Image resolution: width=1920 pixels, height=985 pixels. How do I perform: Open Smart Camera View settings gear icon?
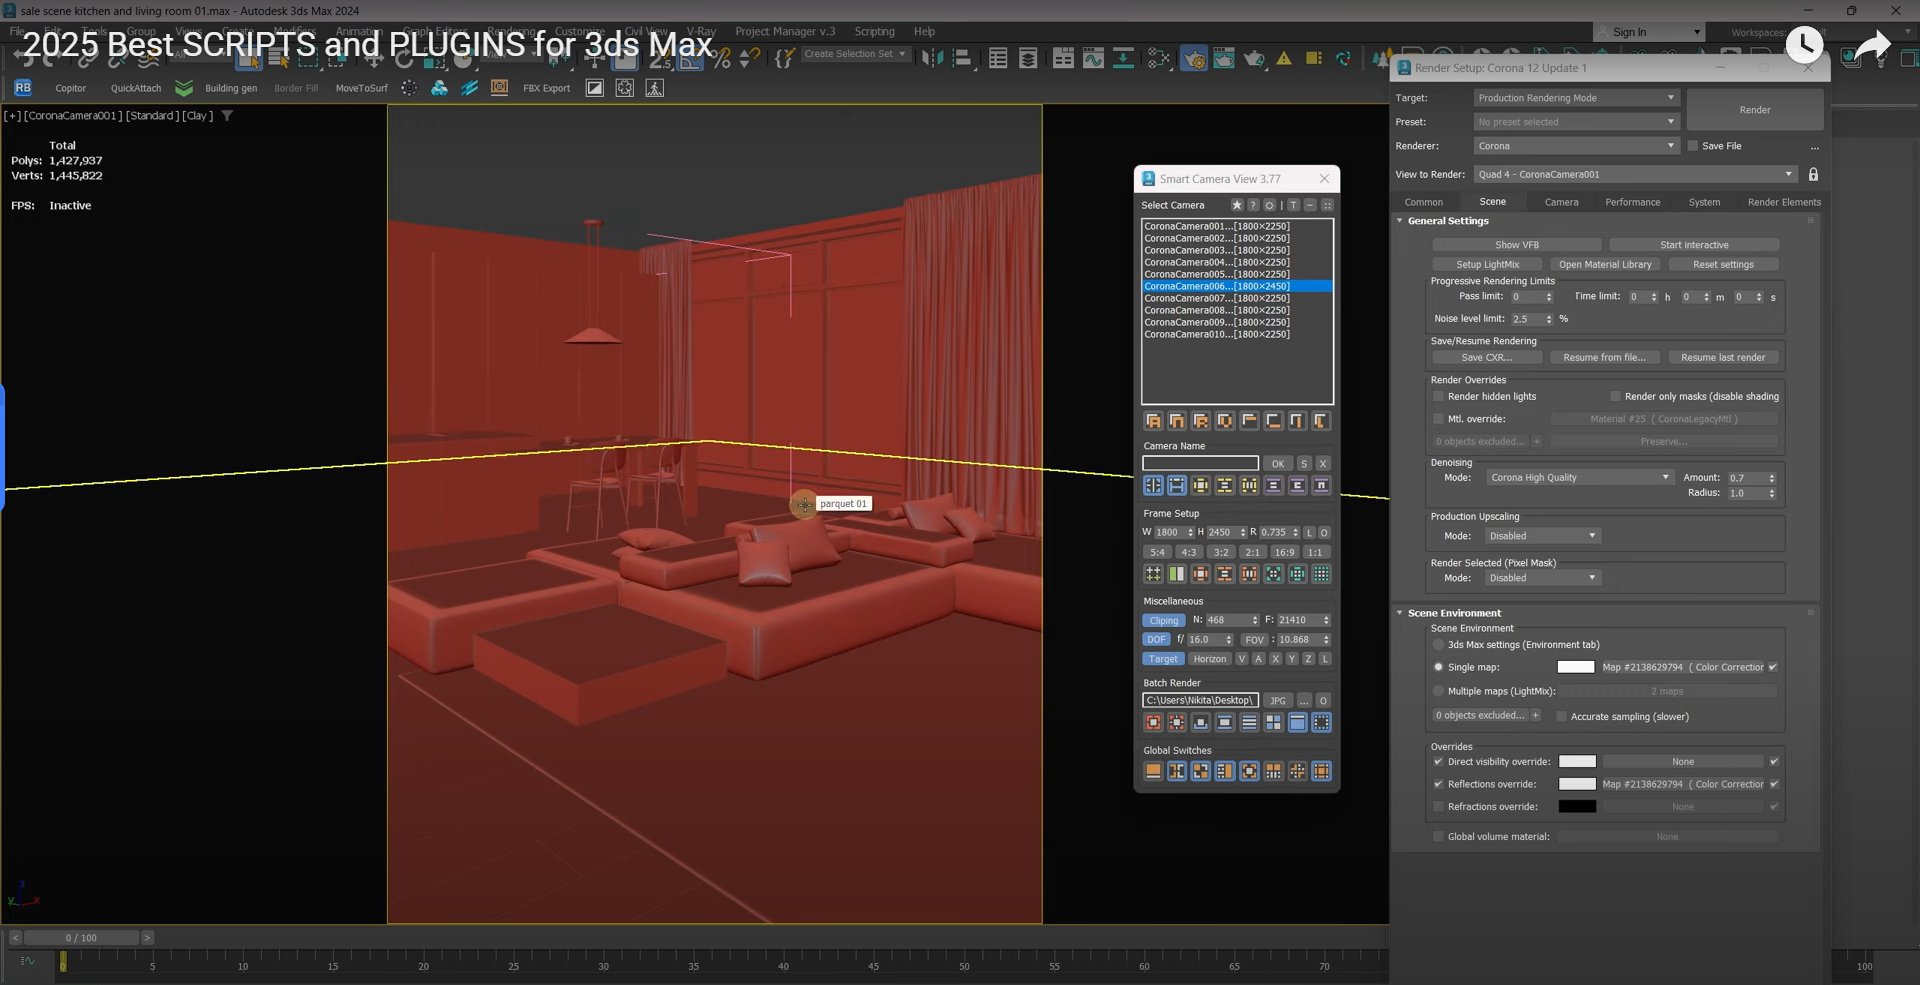point(1270,205)
